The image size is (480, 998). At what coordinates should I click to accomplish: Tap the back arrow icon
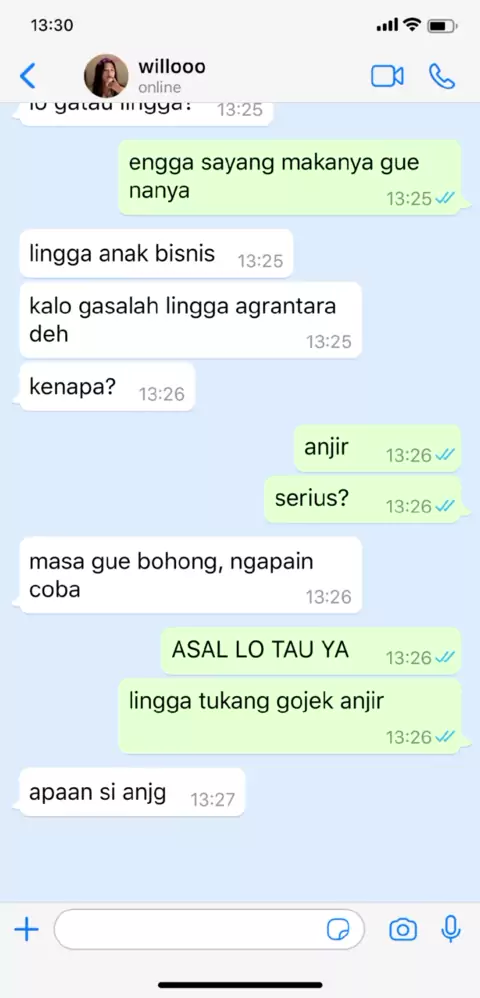click(28, 76)
